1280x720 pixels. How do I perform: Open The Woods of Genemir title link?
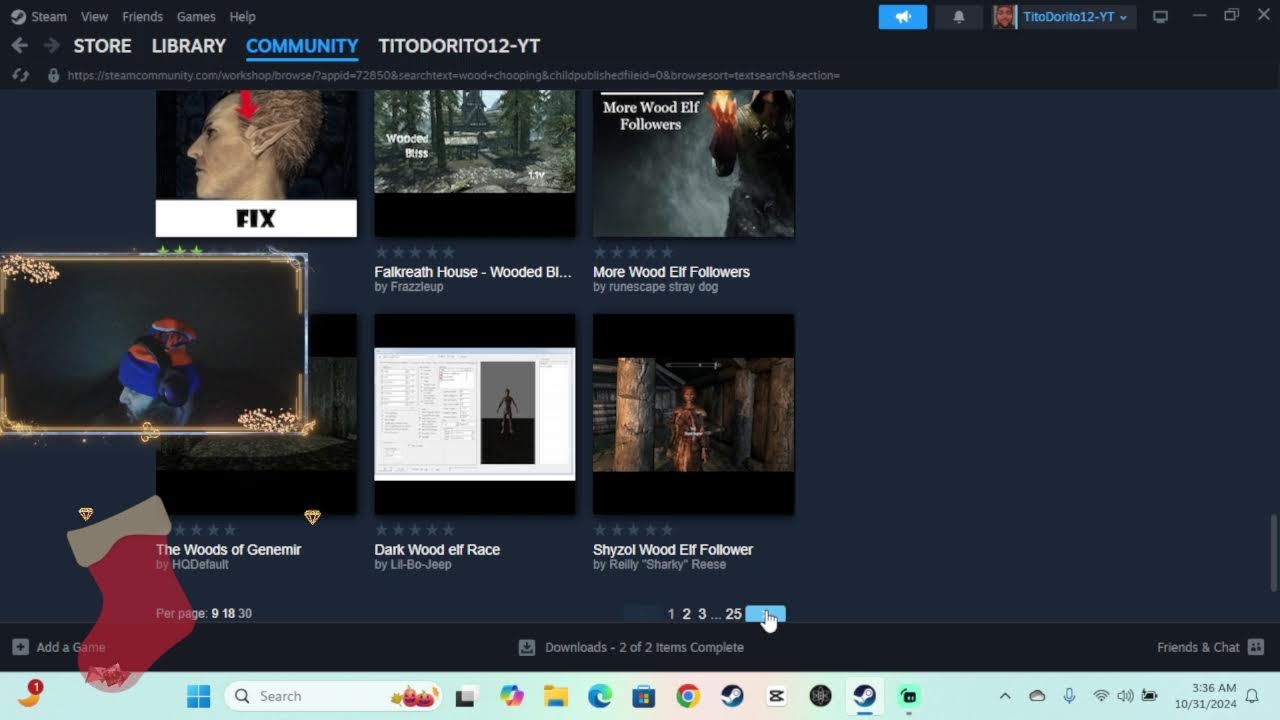coord(228,550)
